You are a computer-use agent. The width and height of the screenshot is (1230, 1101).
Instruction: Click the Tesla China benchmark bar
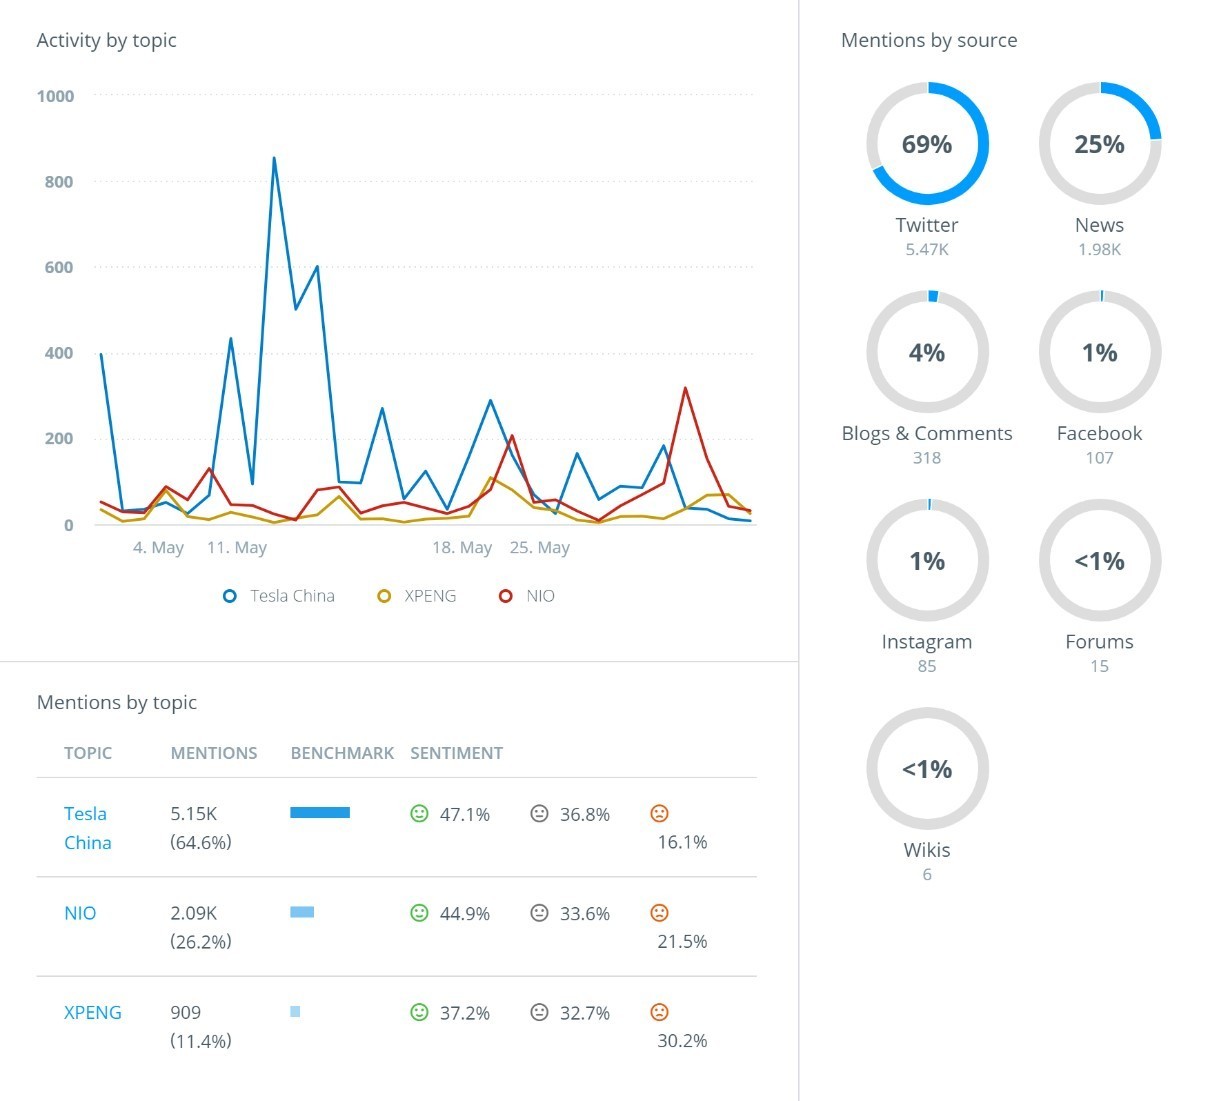(320, 813)
